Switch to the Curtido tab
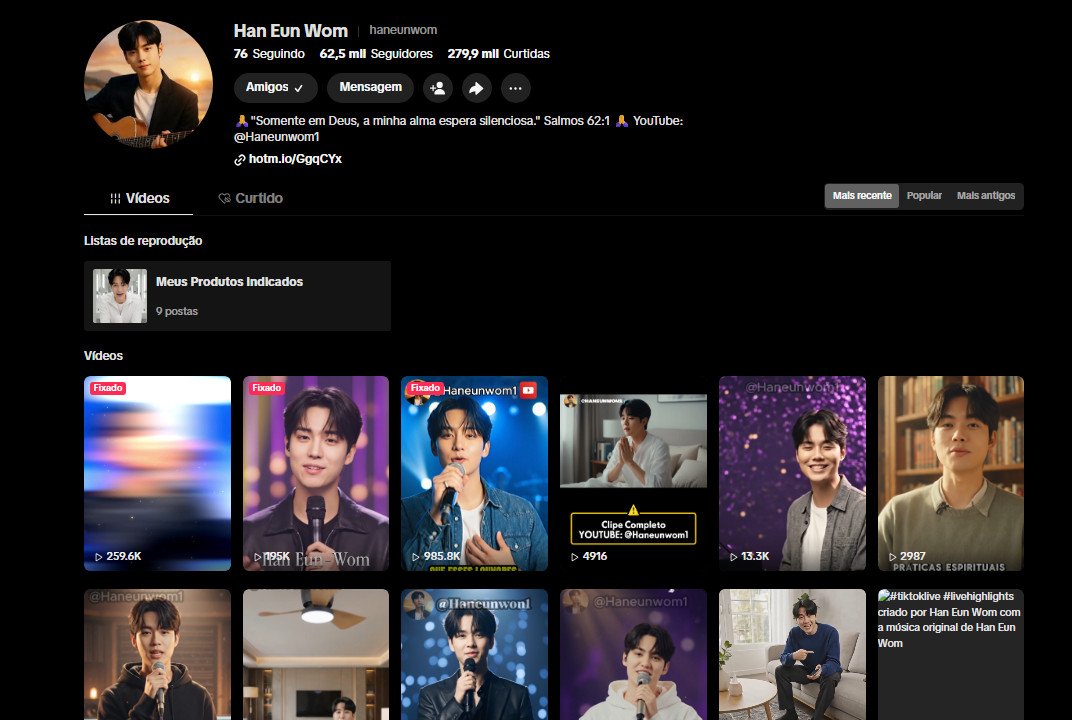 pyautogui.click(x=250, y=198)
